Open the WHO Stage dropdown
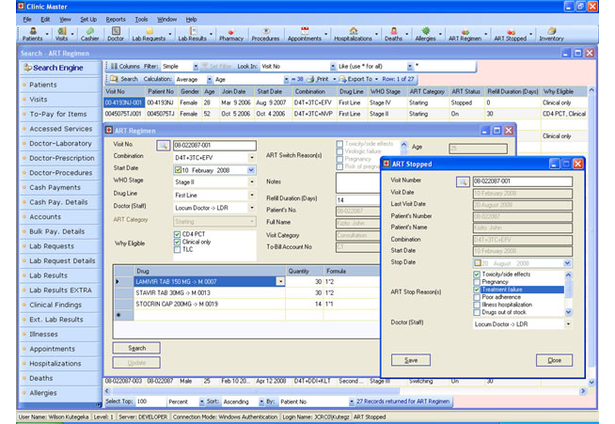 tap(252, 182)
